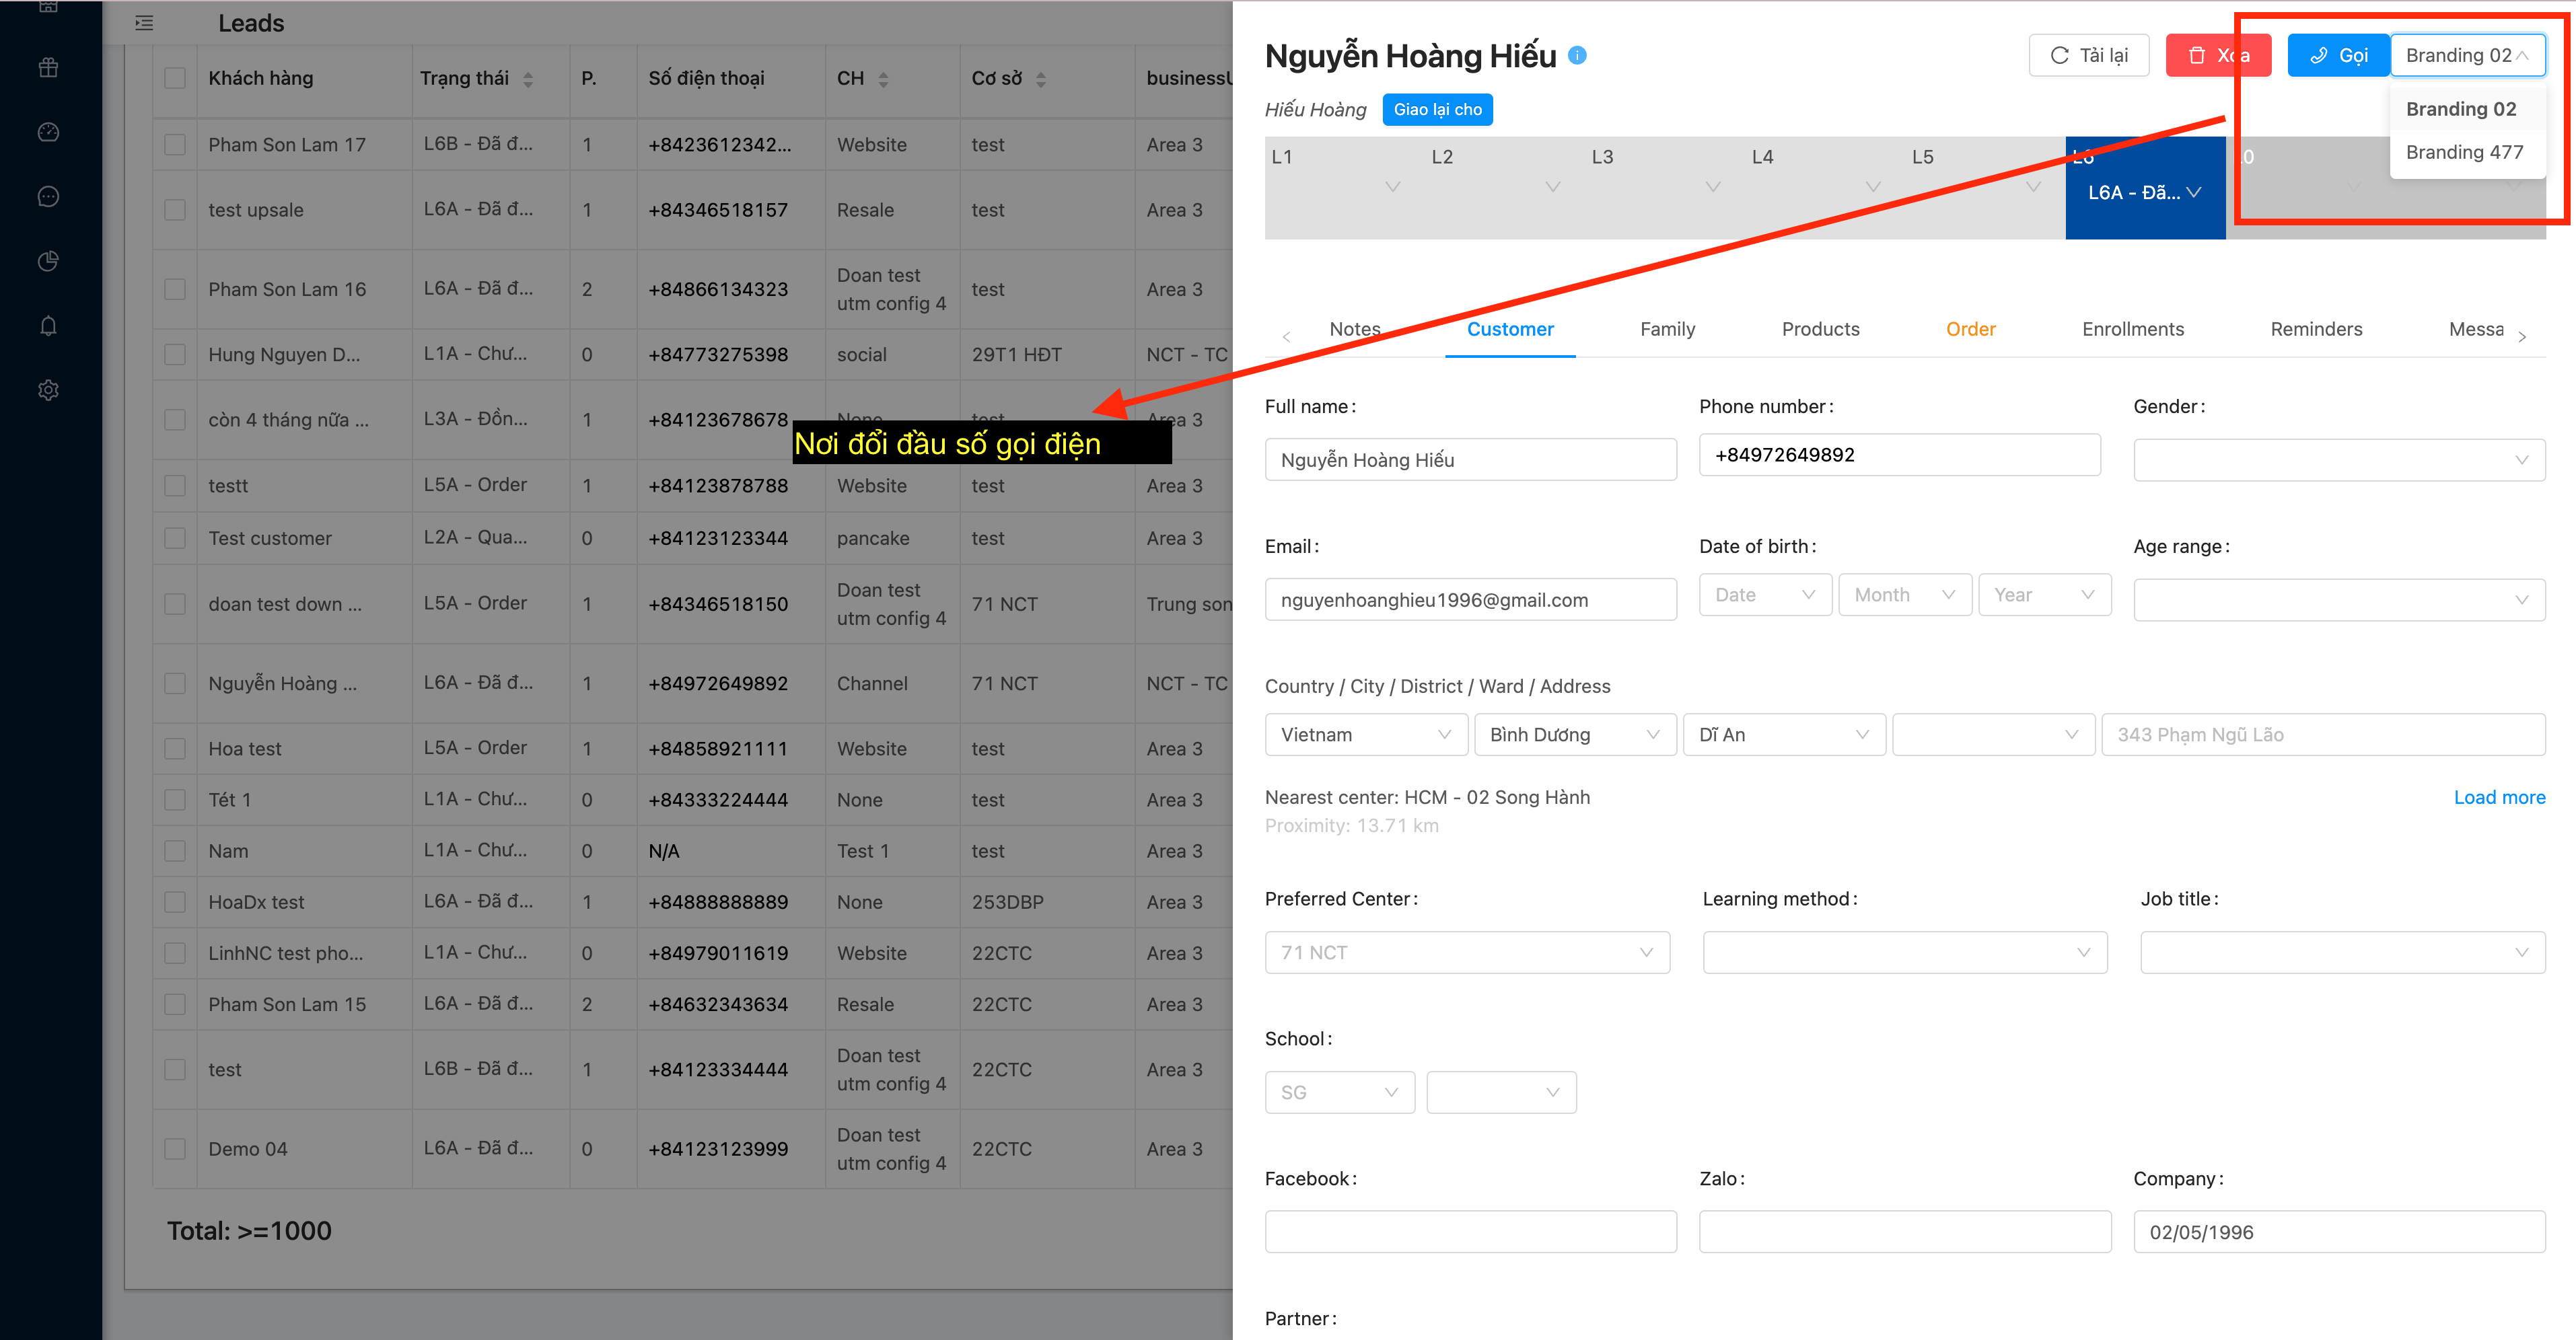Select the checkbox for the test upsale row
This screenshot has width=2576, height=1340.
coord(175,210)
